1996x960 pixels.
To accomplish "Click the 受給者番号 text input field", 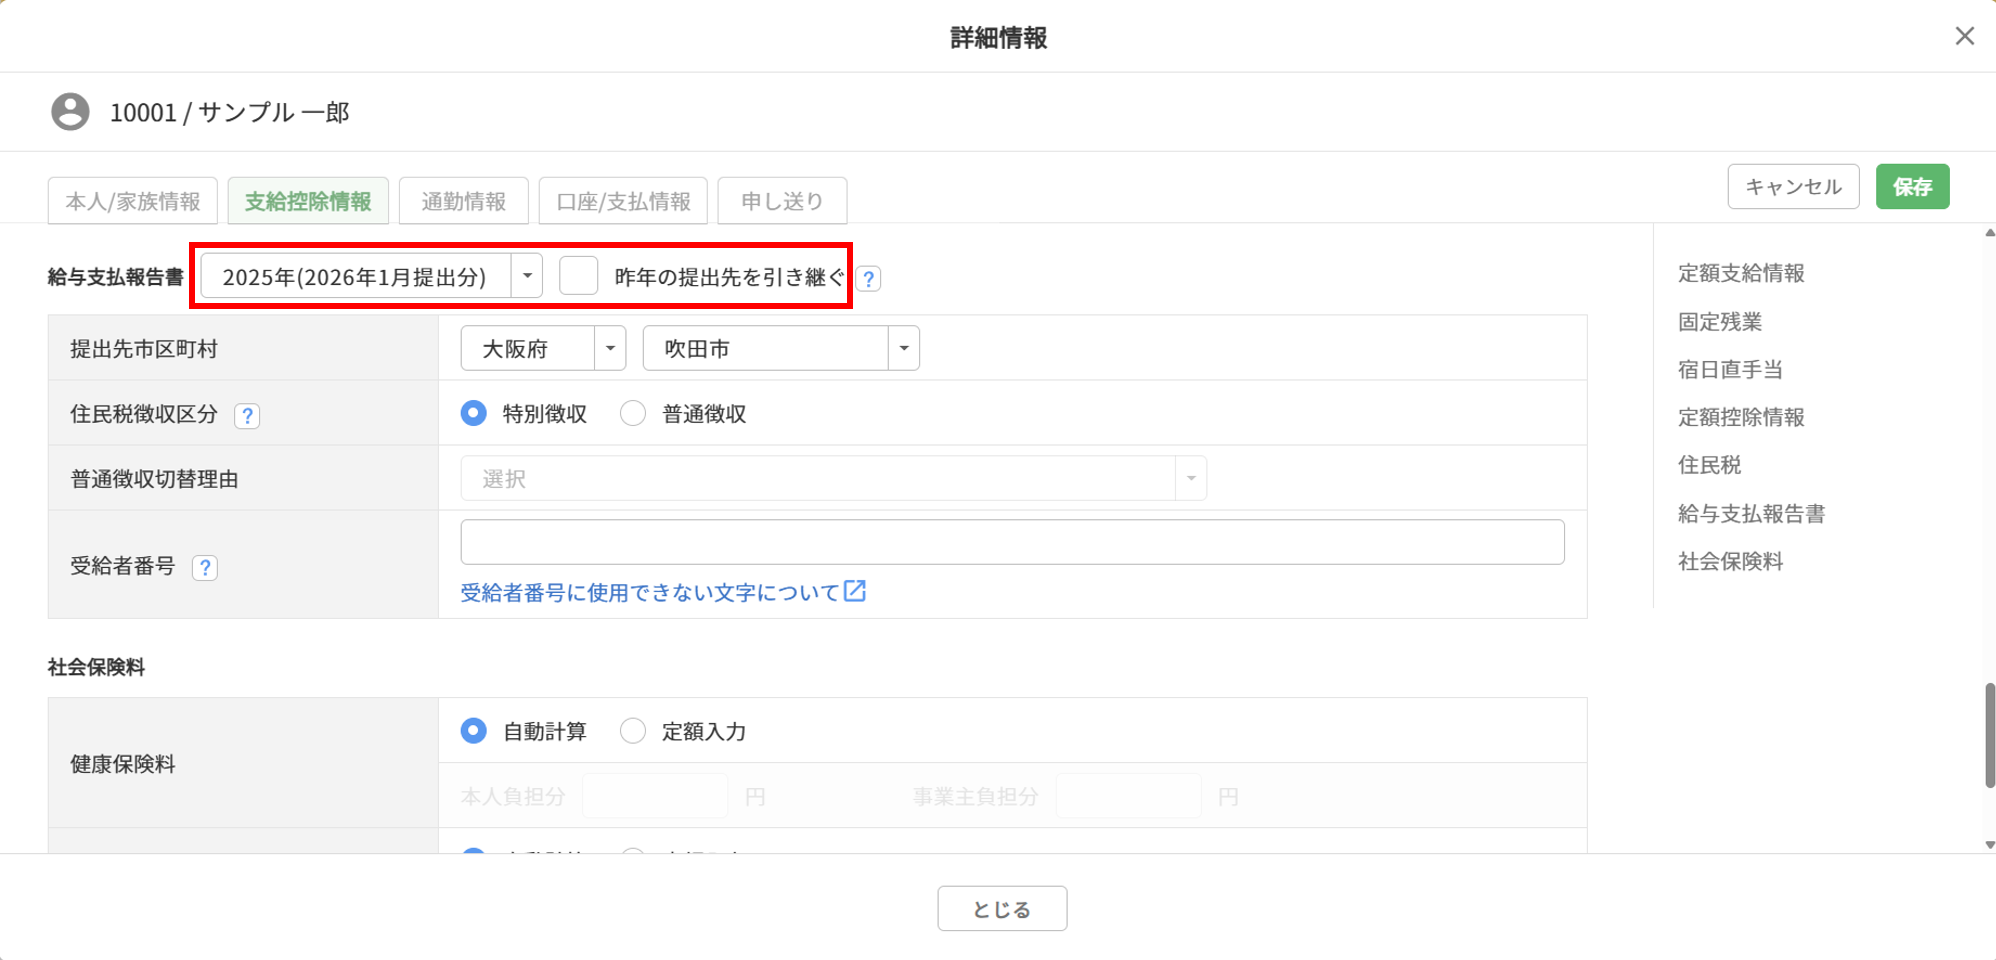I will [1012, 542].
